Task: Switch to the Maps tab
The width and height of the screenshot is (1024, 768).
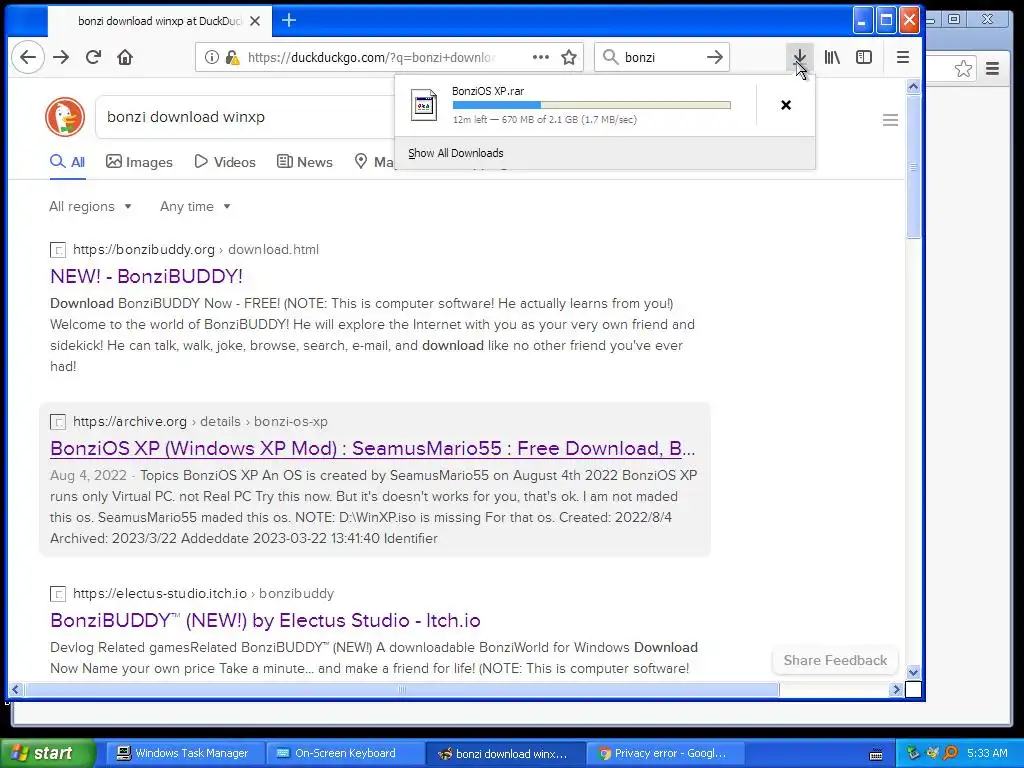Action: (374, 162)
